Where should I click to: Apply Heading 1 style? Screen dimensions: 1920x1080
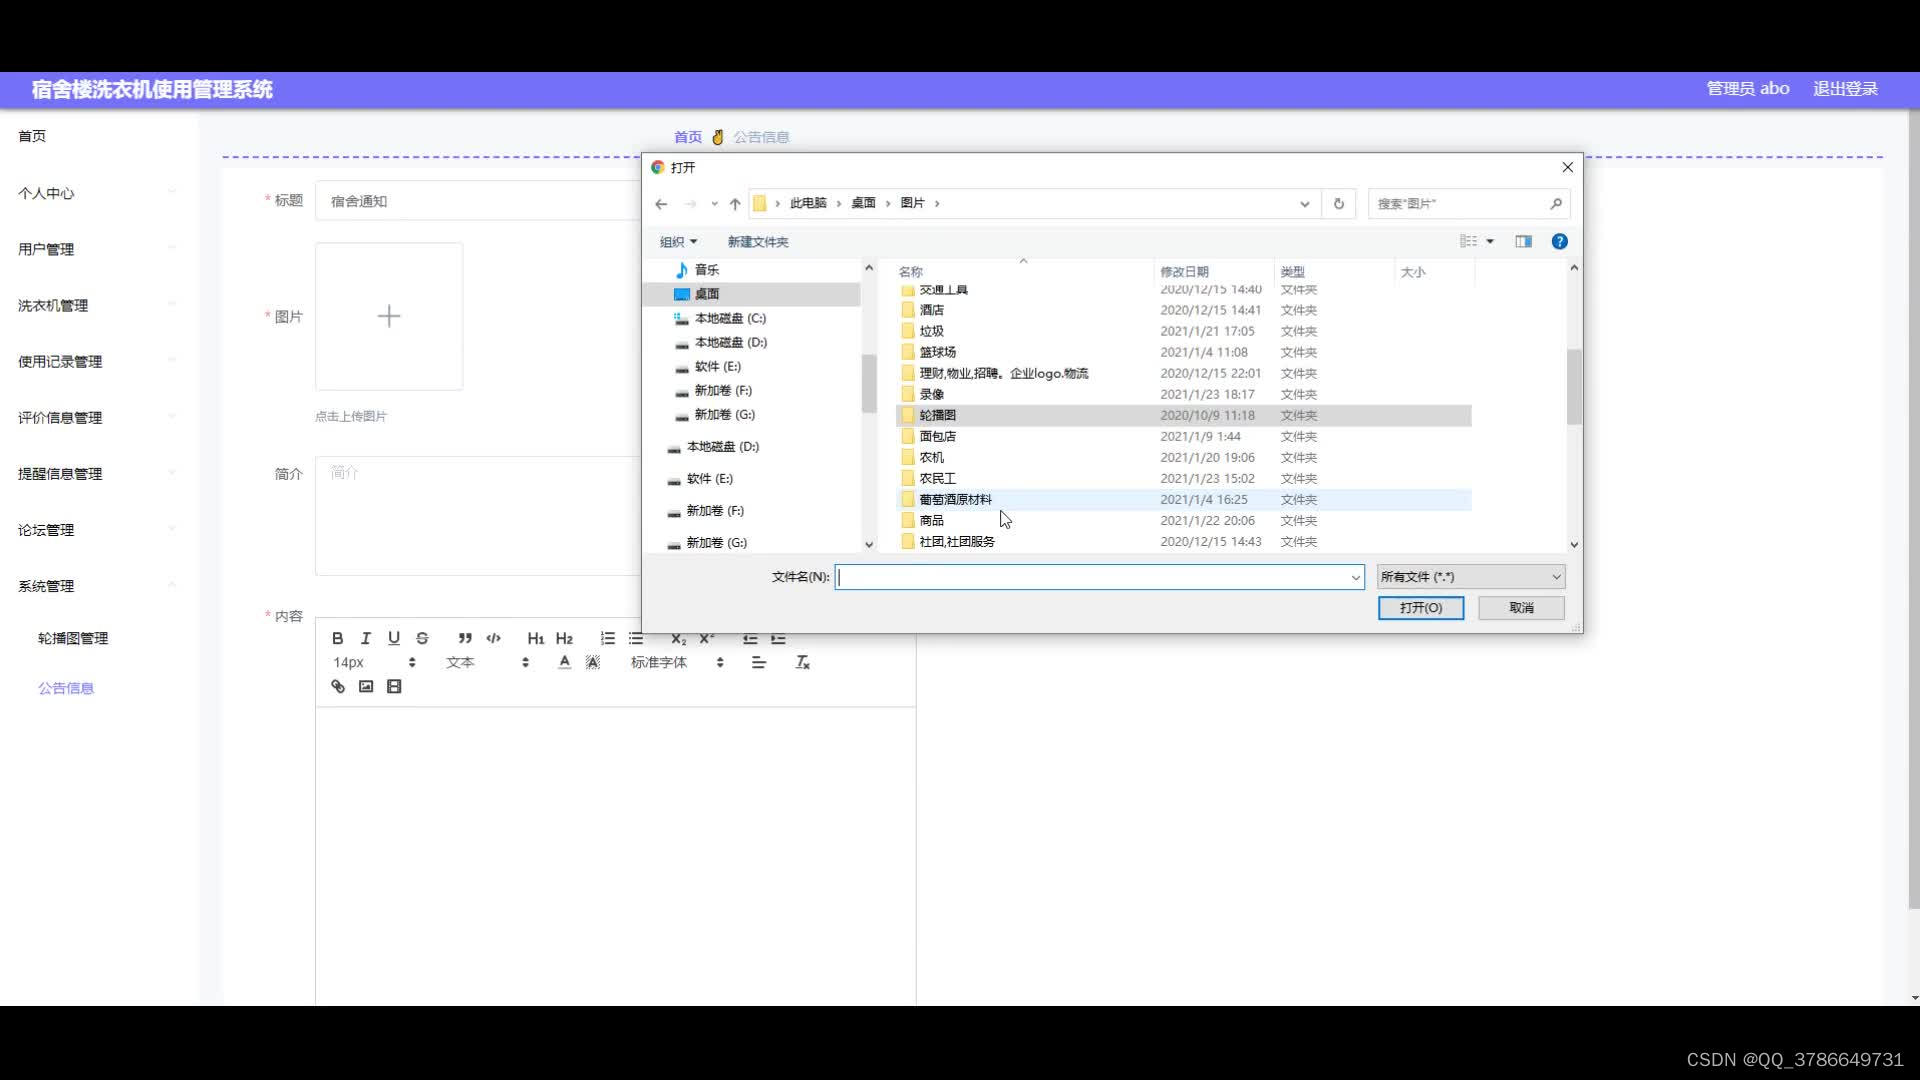point(536,638)
